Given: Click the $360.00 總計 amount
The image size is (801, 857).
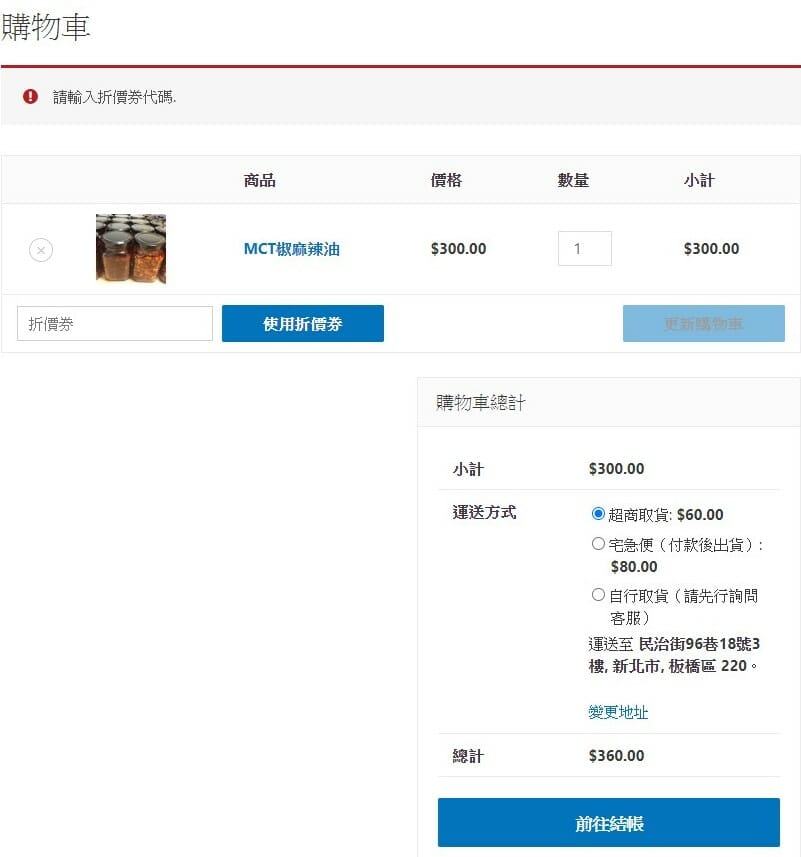Looking at the screenshot, I should click(x=616, y=756).
